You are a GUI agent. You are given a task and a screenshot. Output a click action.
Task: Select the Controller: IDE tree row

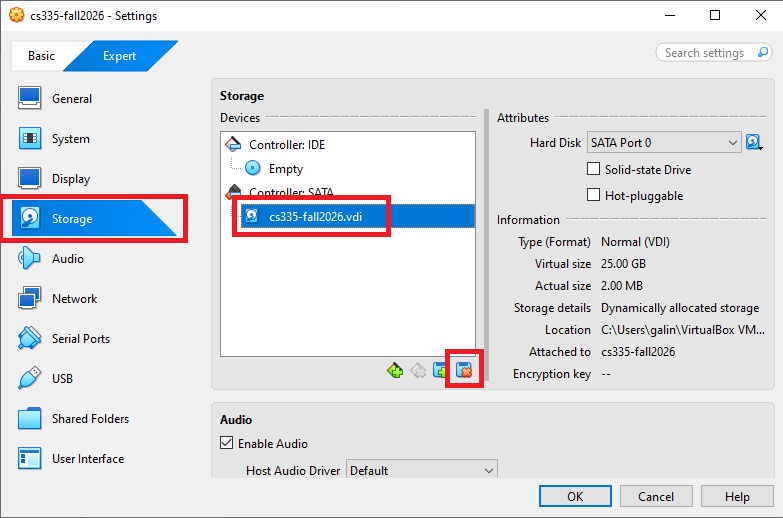pos(348,144)
